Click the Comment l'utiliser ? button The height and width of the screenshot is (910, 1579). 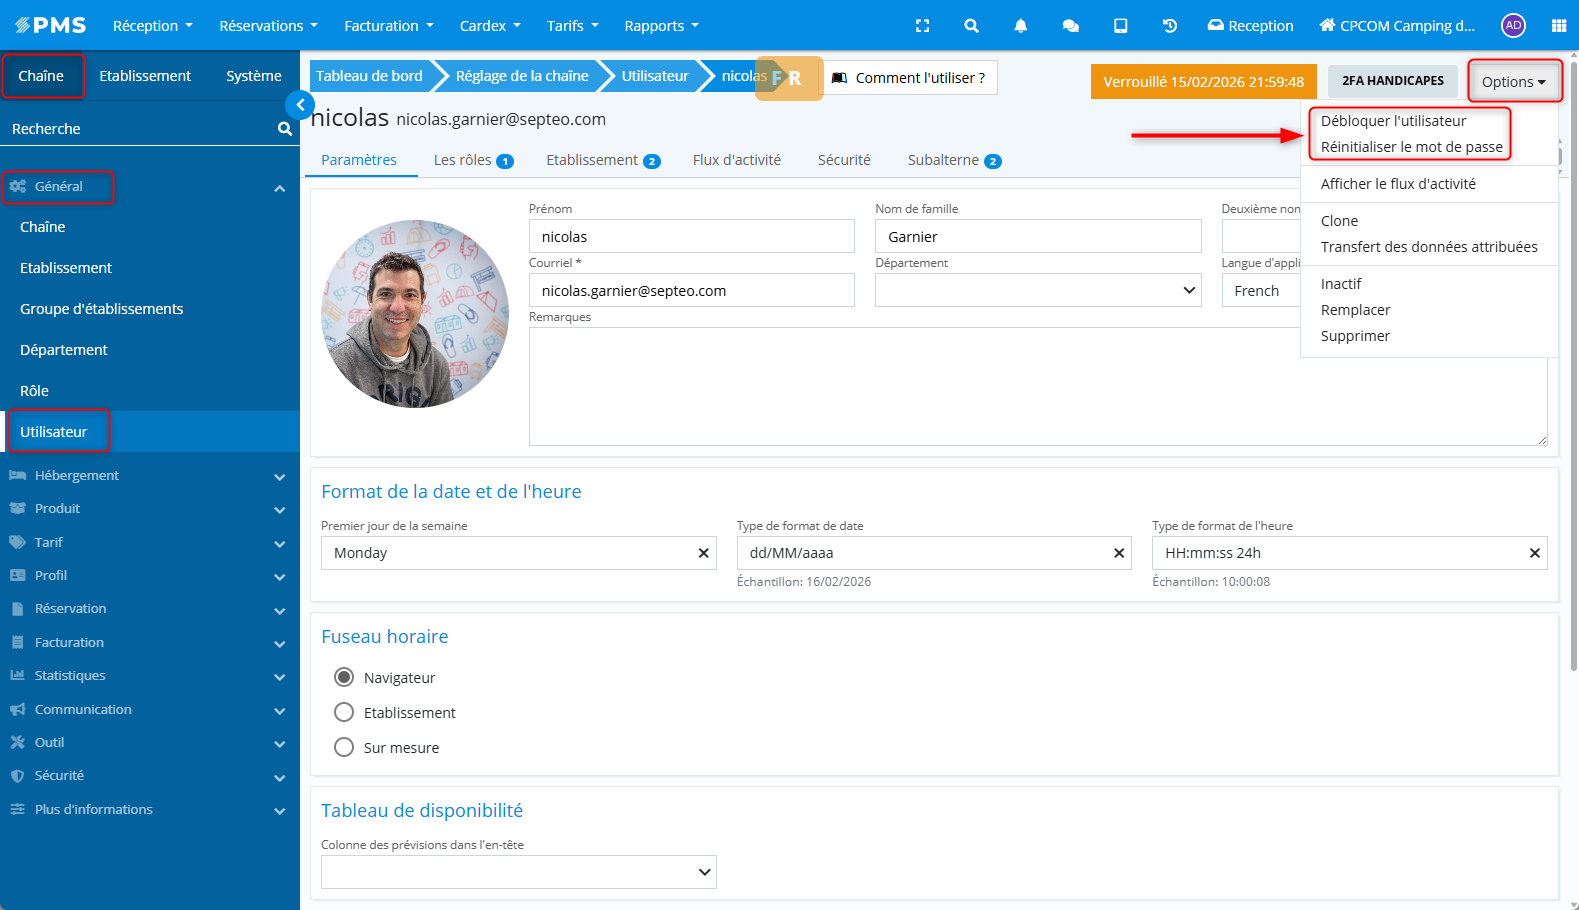(910, 78)
